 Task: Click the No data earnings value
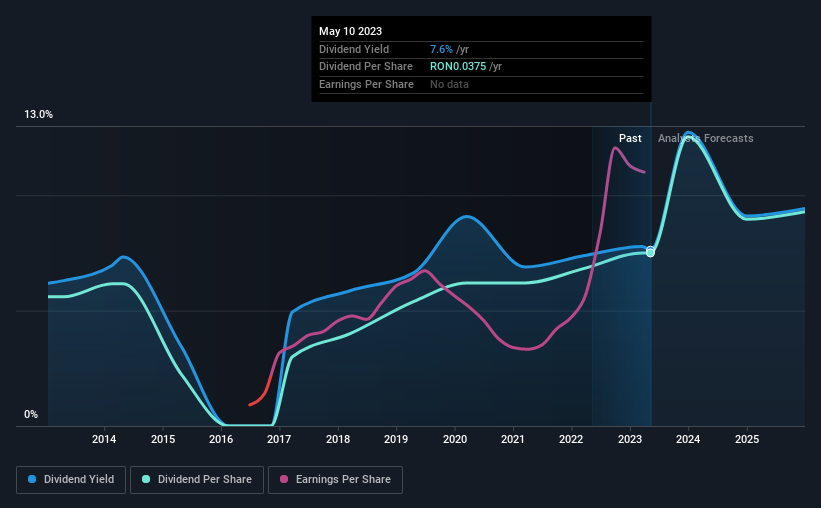point(449,84)
